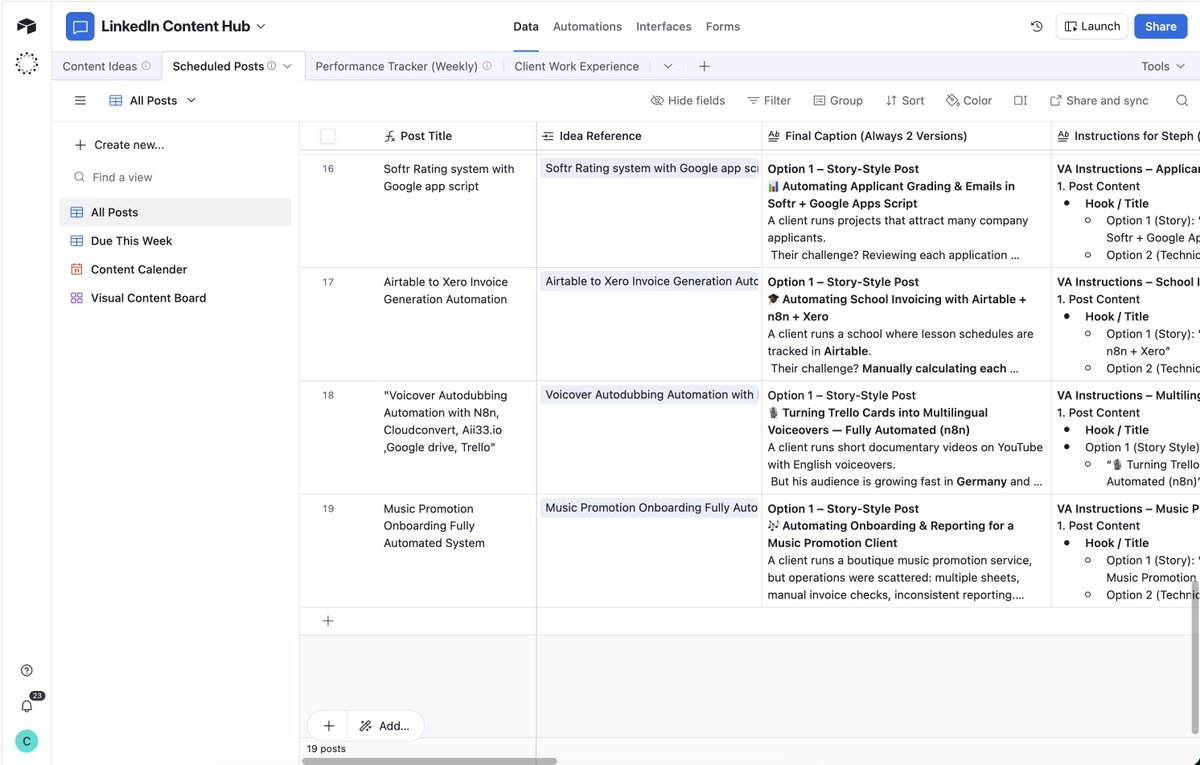Switch to the Automations tab
Image resolution: width=1200 pixels, height=765 pixels.
click(x=587, y=26)
